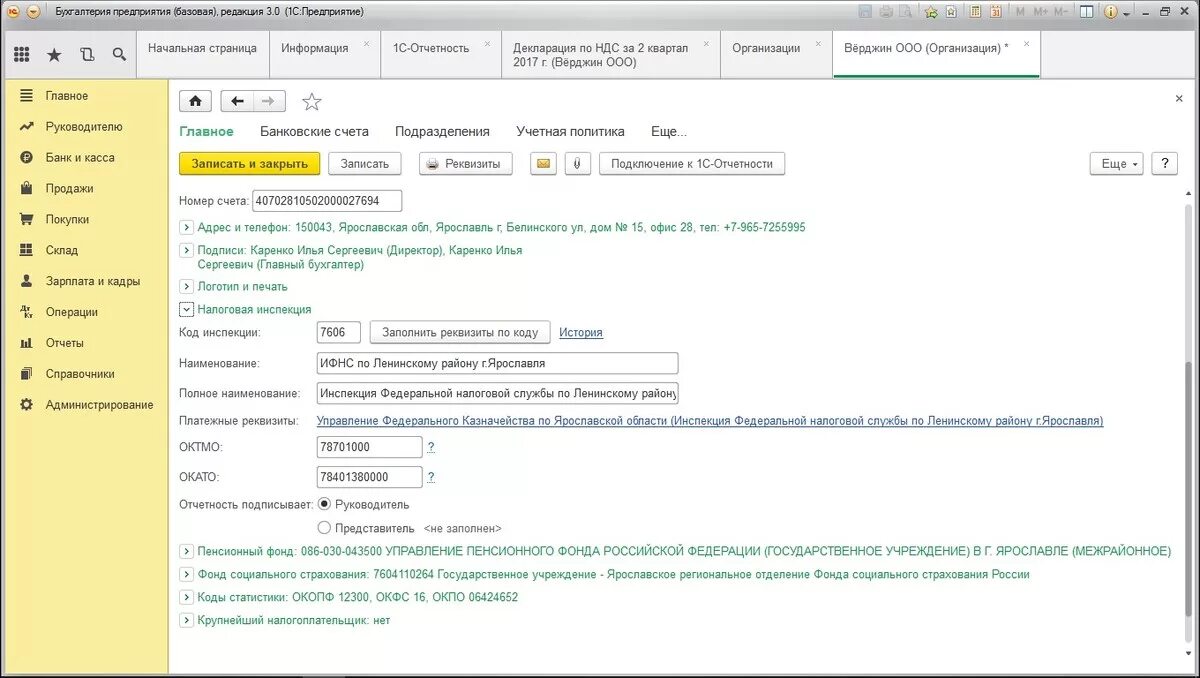The height and width of the screenshot is (678, 1200).
Task: Close the organization form with X
Action: coord(1179,99)
